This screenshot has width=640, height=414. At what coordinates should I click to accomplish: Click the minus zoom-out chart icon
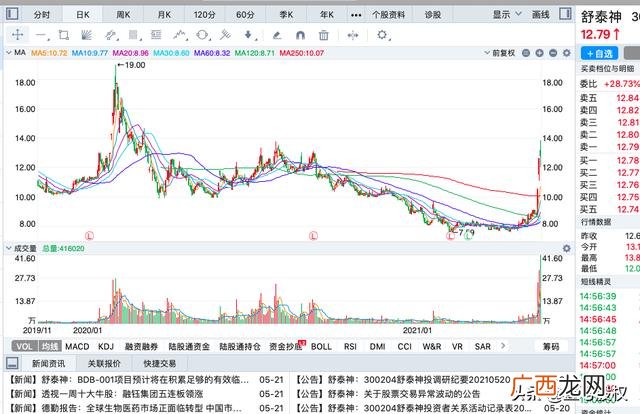[553, 53]
